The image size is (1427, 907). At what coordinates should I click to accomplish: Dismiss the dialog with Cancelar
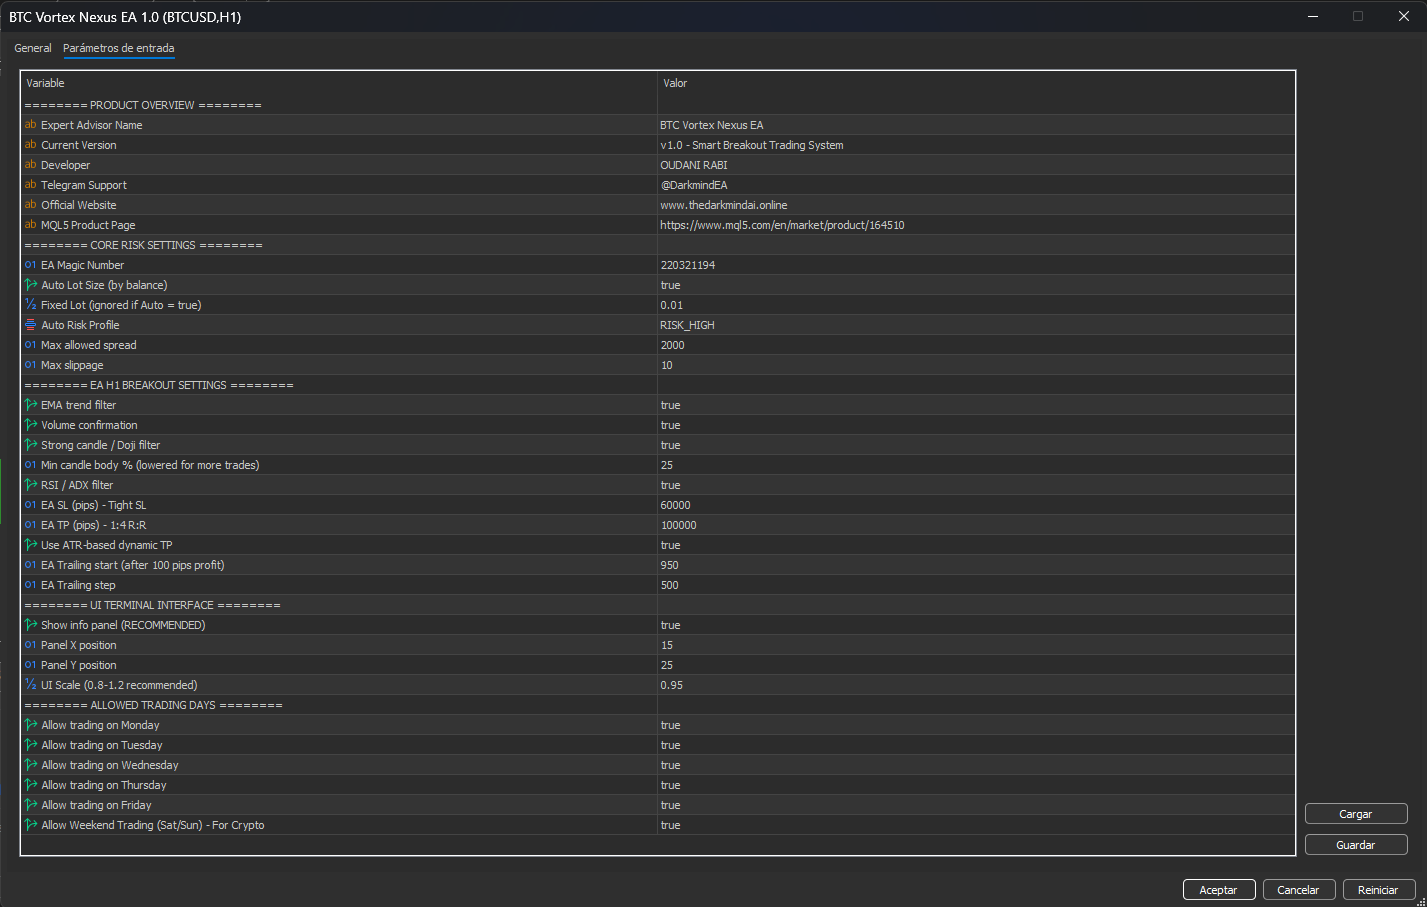click(1298, 890)
